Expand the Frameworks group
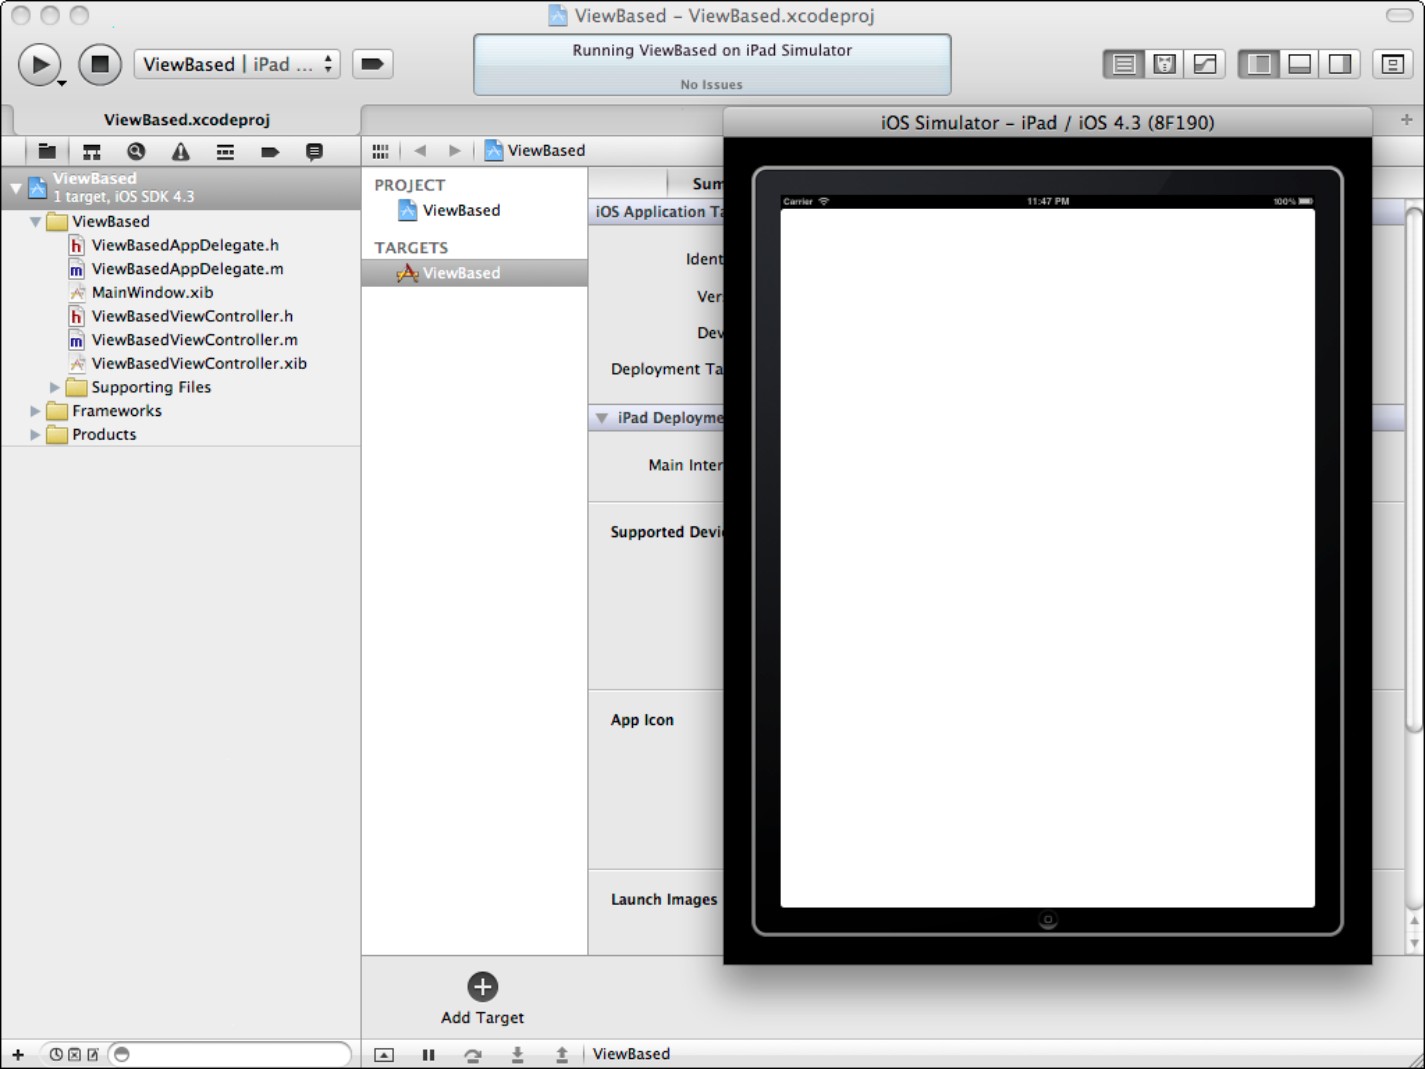Screen dimensions: 1425x1069 point(36,411)
